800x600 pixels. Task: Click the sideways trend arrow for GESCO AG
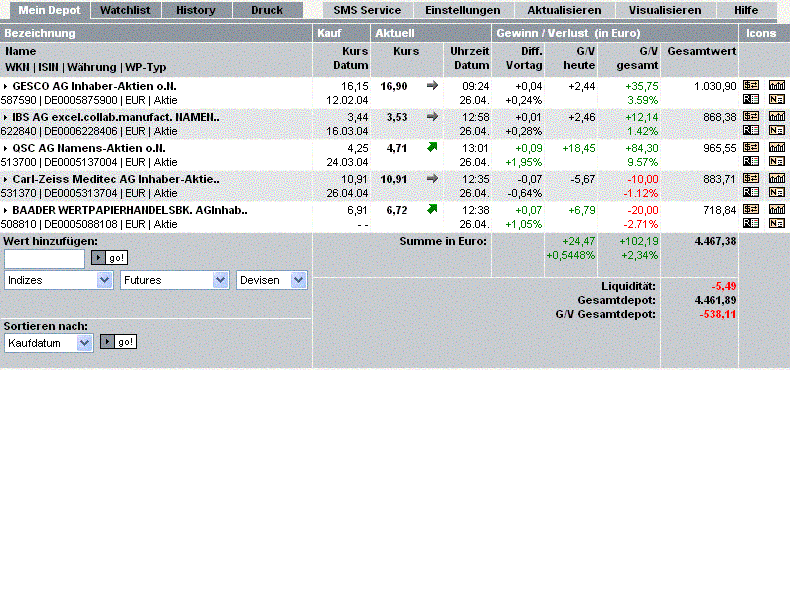[x=432, y=85]
